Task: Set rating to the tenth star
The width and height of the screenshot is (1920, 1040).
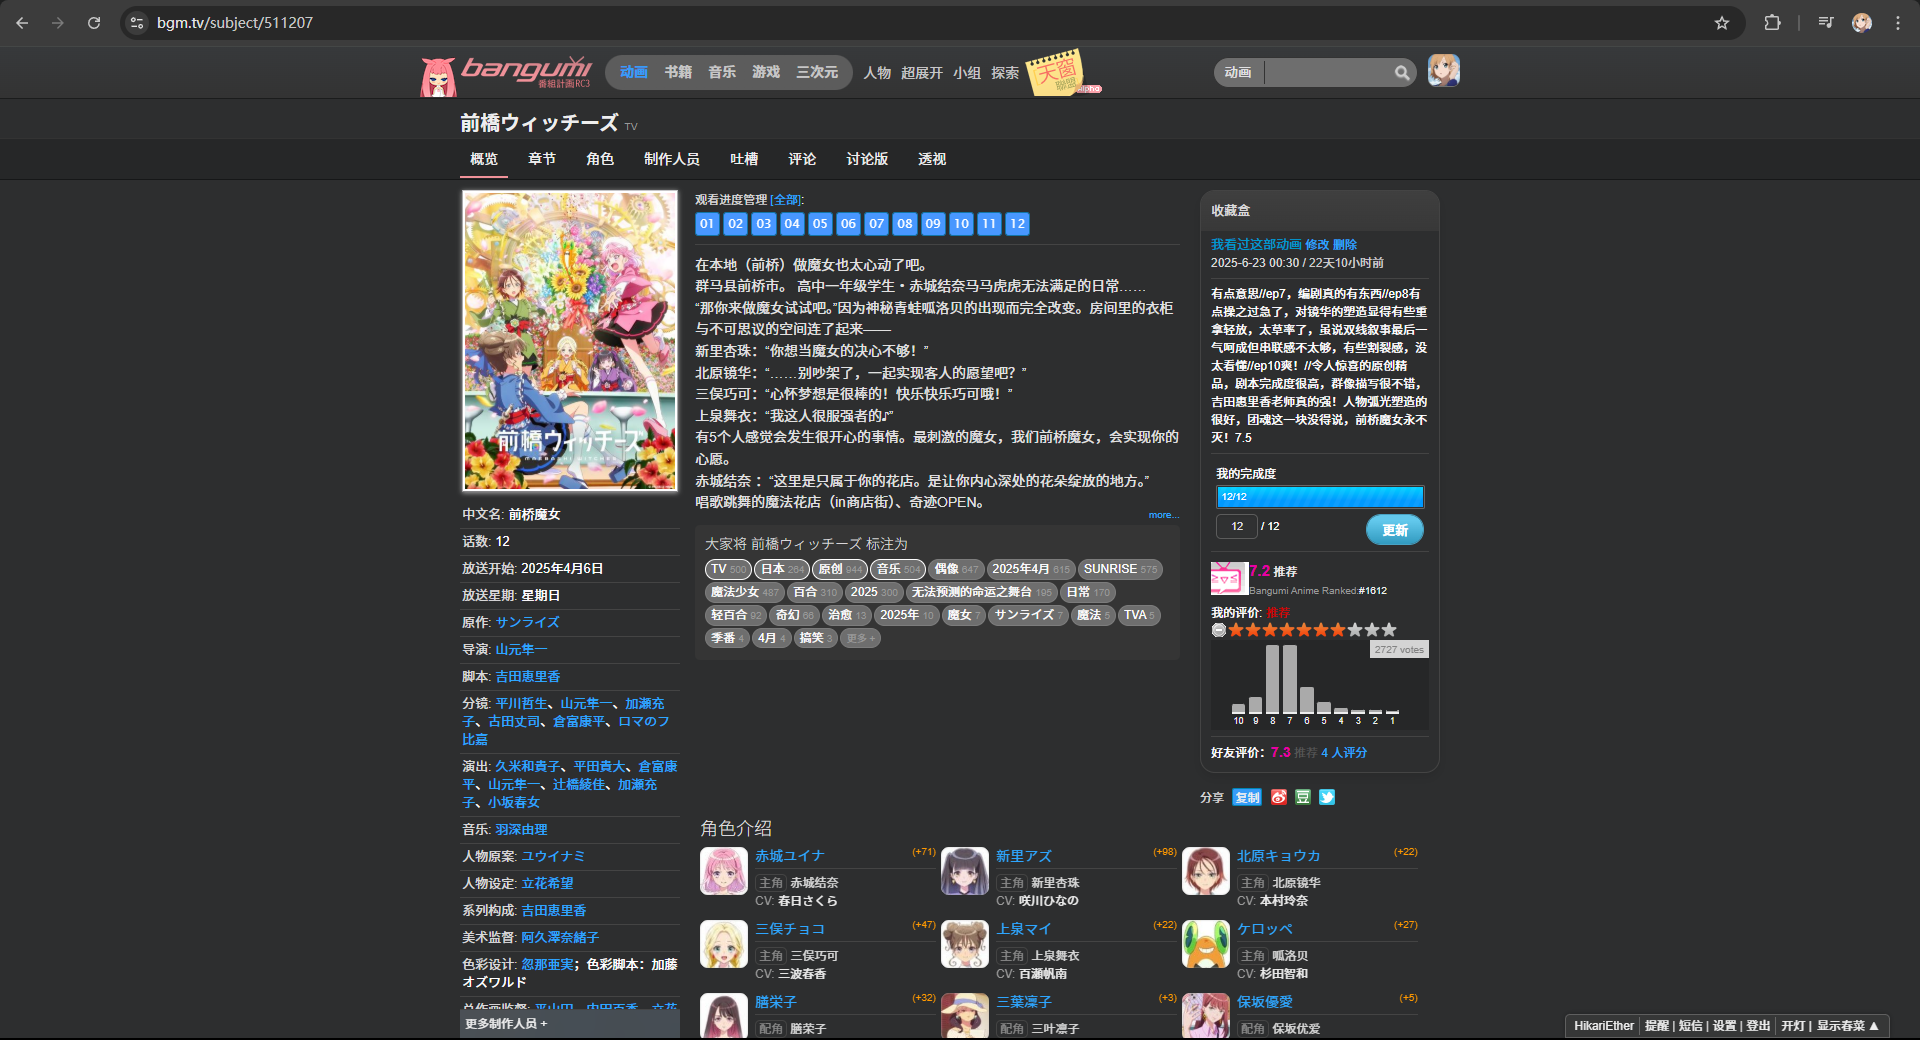Action: pos(1389,630)
